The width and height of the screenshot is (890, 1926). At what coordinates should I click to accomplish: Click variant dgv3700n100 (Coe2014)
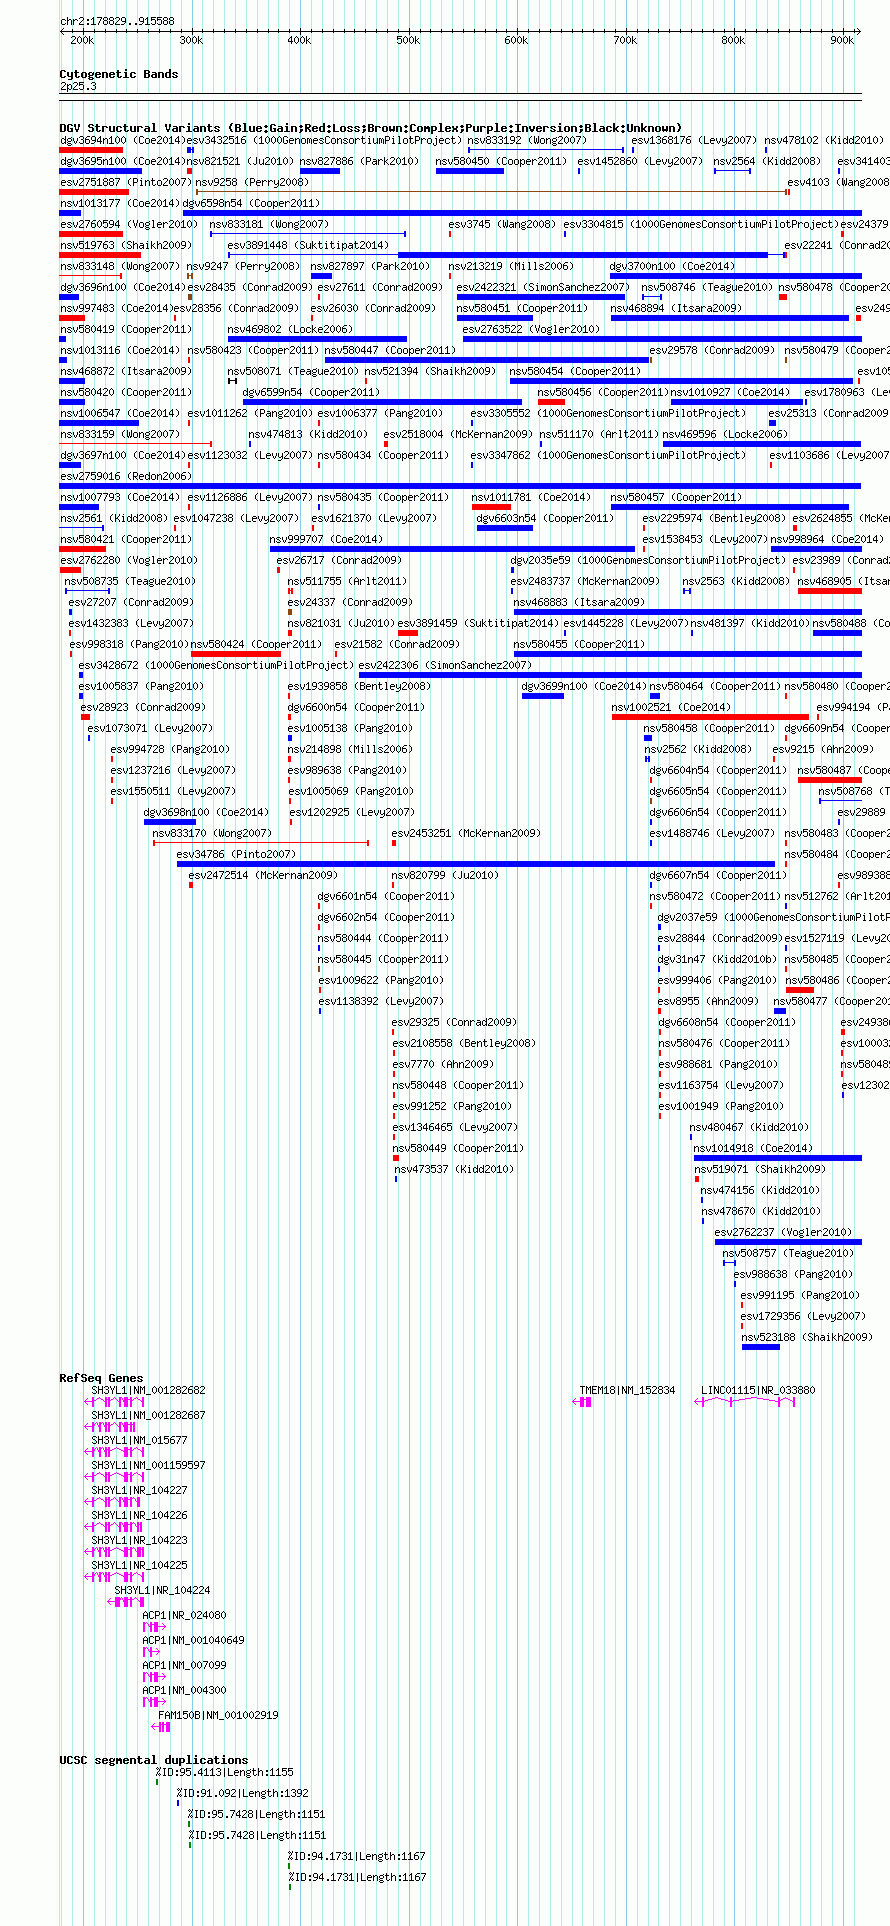coord(672,267)
